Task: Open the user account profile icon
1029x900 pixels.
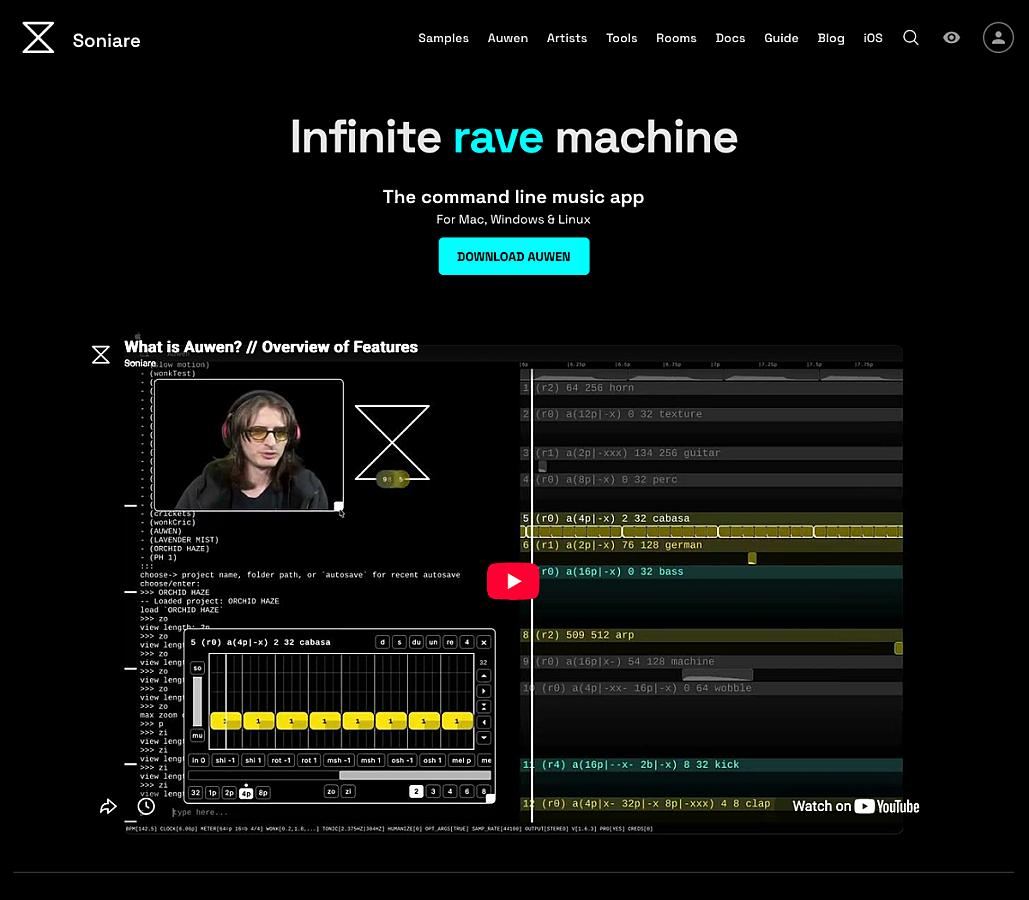Action: point(998,37)
